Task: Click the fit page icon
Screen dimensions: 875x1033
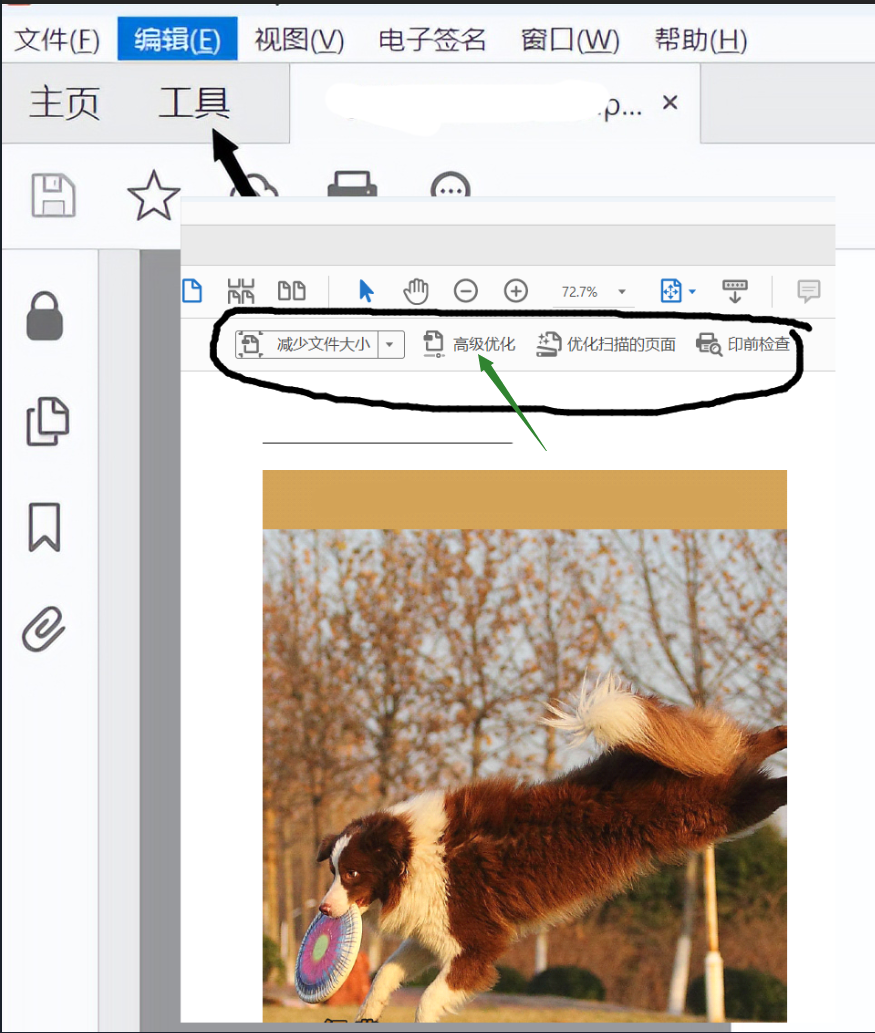Action: tap(671, 291)
